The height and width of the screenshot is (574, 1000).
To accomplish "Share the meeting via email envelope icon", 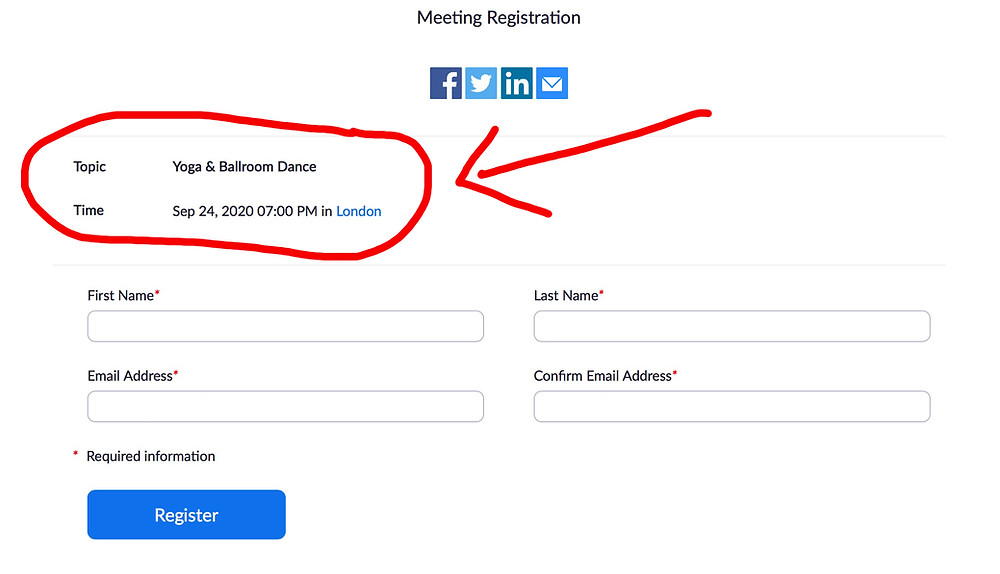I will 552,83.
